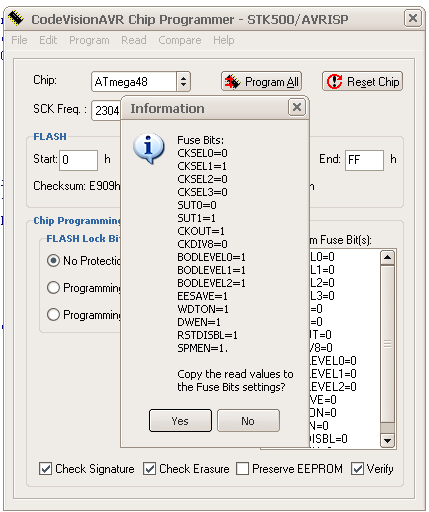Click the BODLEVEL2=1 fuse bit text
The height and width of the screenshot is (512, 429).
click(211, 283)
